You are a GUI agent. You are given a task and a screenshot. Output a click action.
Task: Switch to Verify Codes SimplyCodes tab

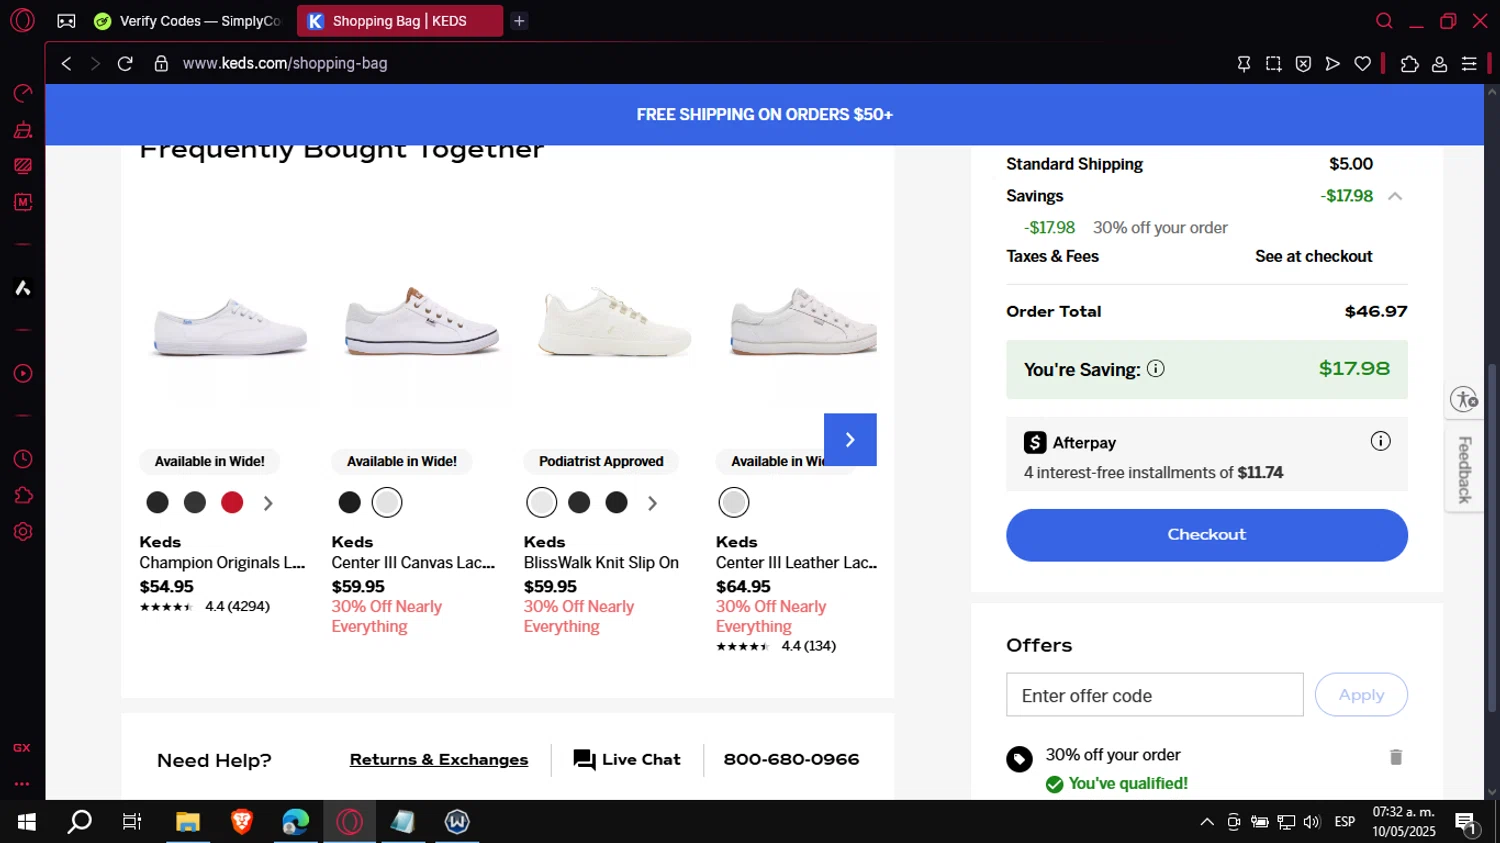click(x=188, y=21)
